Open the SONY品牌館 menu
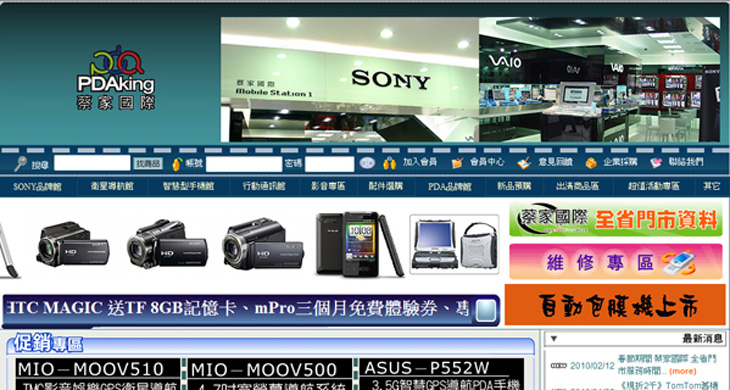Image resolution: width=730 pixels, height=390 pixels. [37, 187]
